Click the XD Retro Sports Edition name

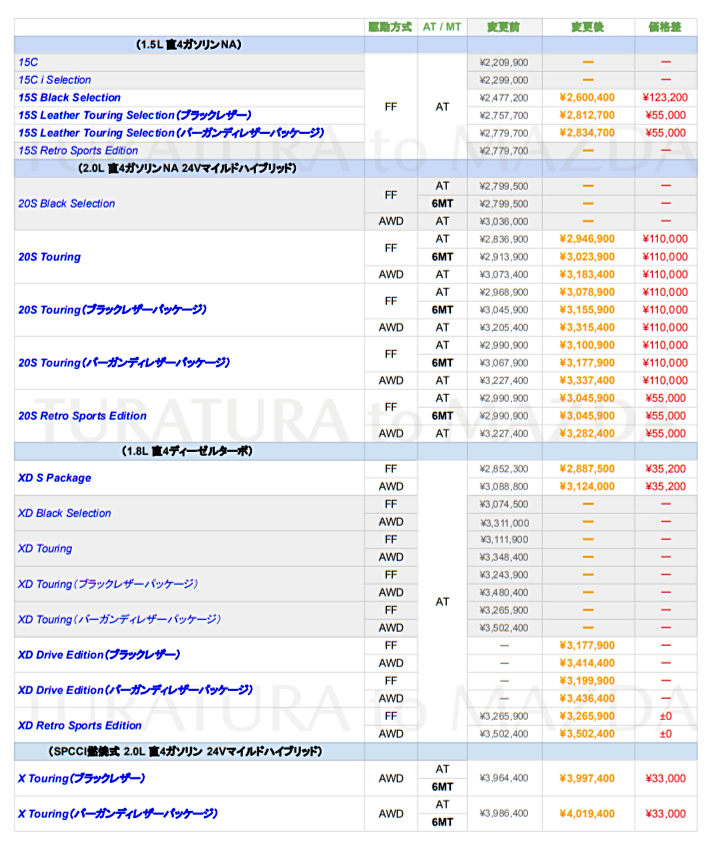pyautogui.click(x=80, y=726)
